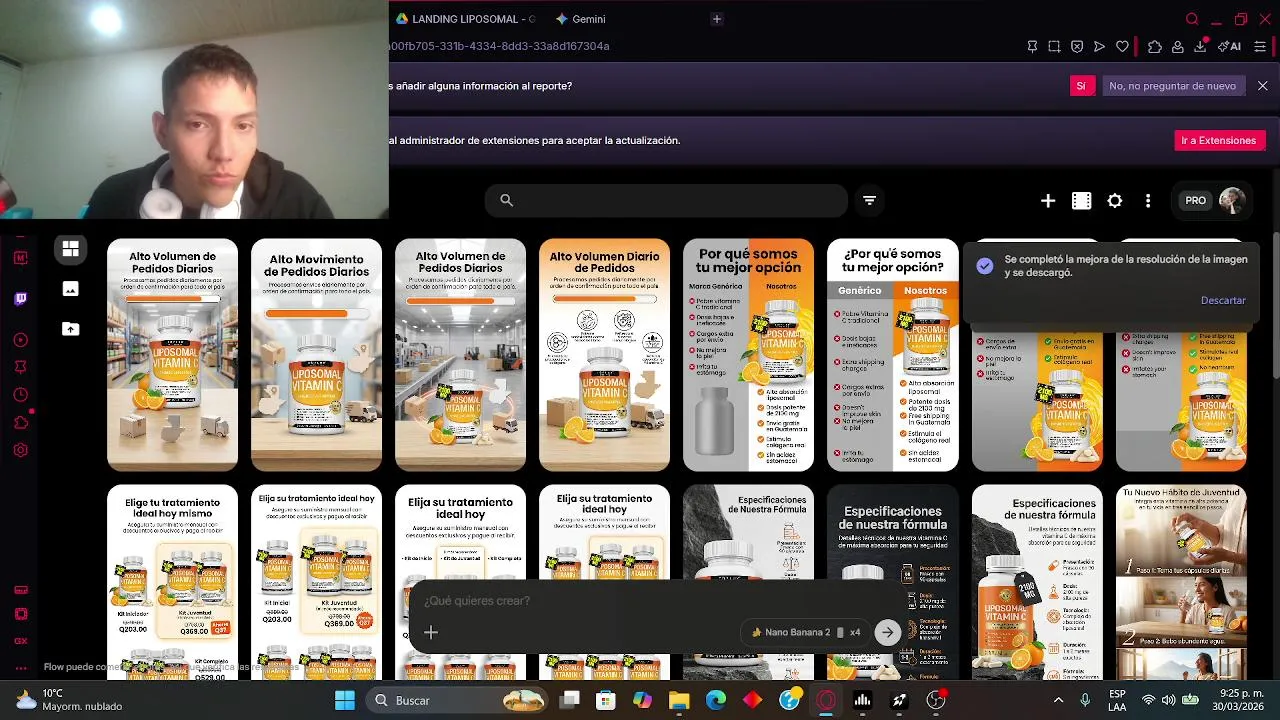Open the user profile avatar
The width and height of the screenshot is (1280, 720).
1232,201
